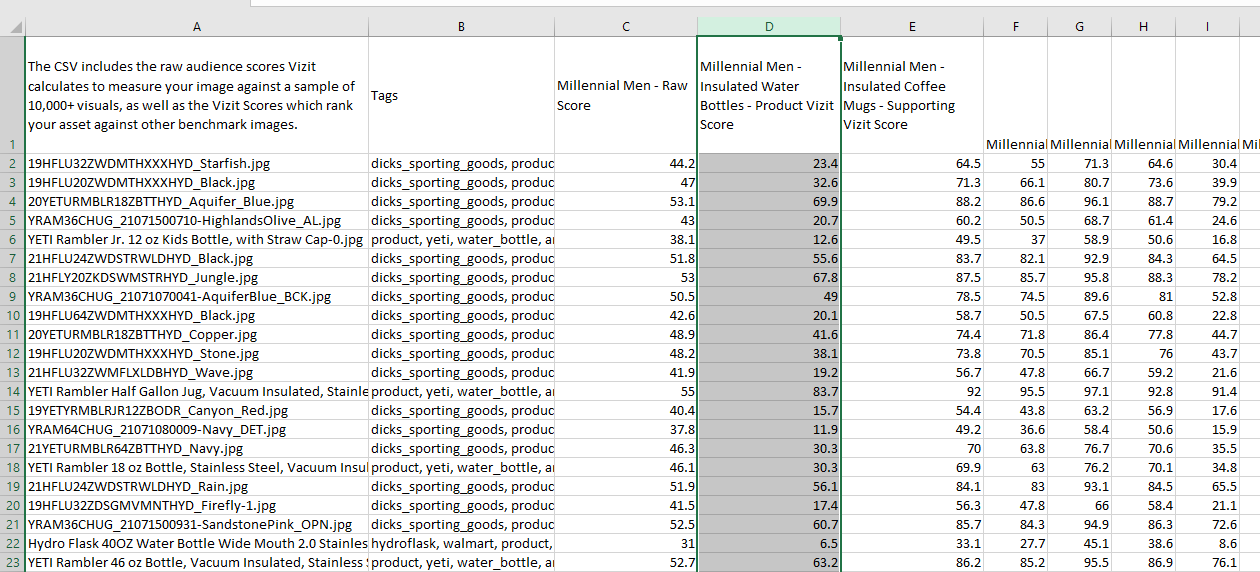Click the Select All corner button
Viewport: 1260px width, 572px height.
[x=12, y=27]
